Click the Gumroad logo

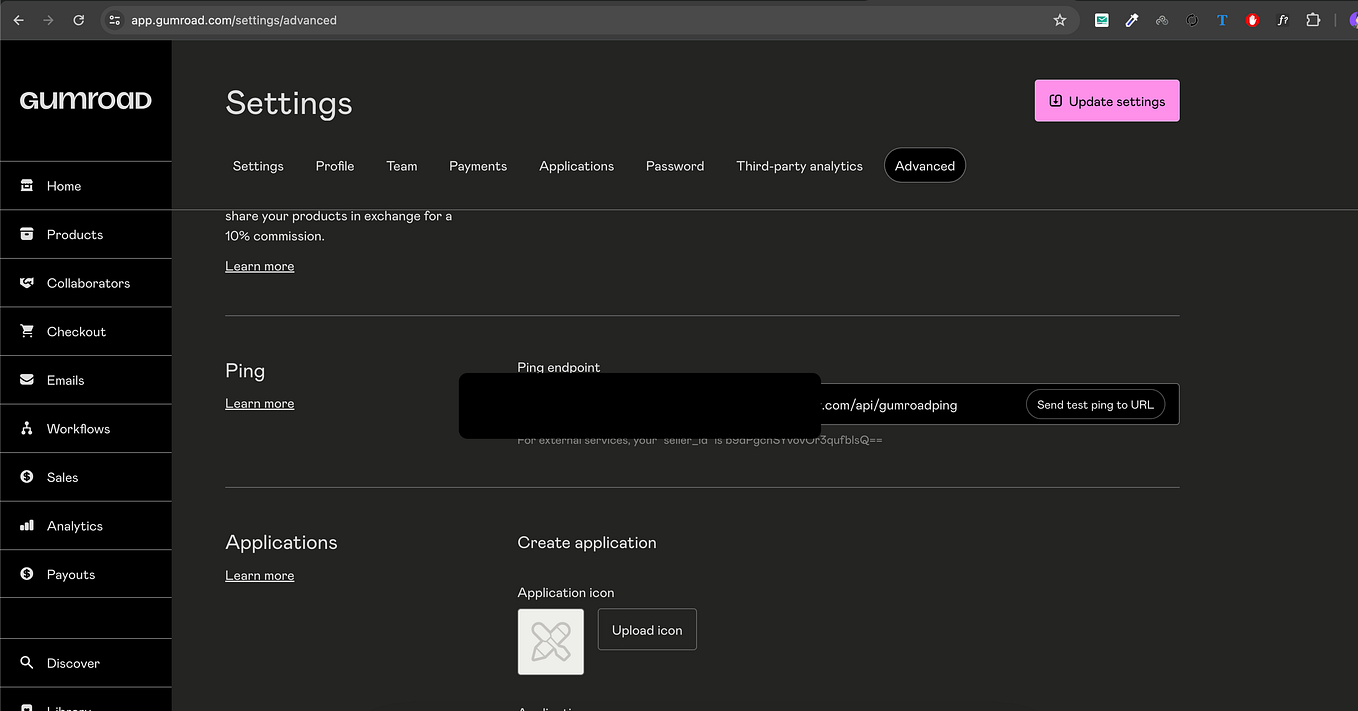85,100
